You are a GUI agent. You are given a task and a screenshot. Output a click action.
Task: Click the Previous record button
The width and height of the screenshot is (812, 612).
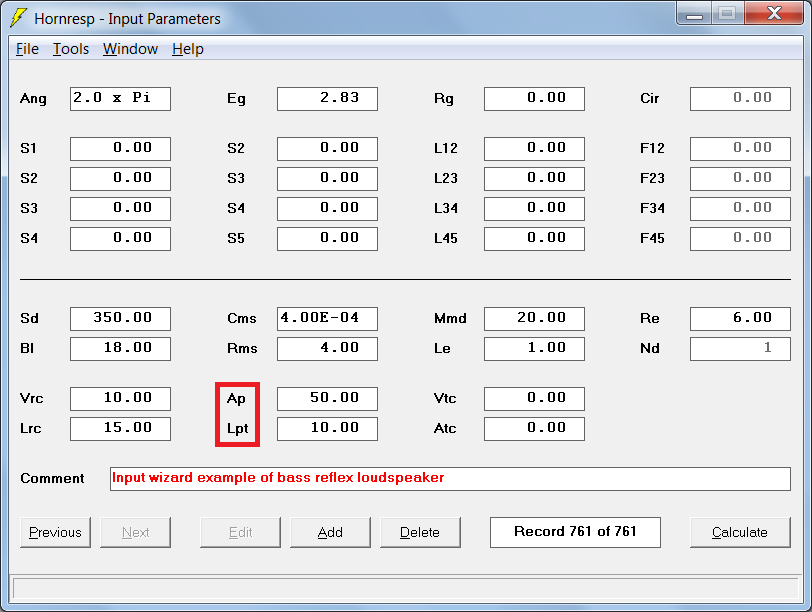click(x=55, y=532)
